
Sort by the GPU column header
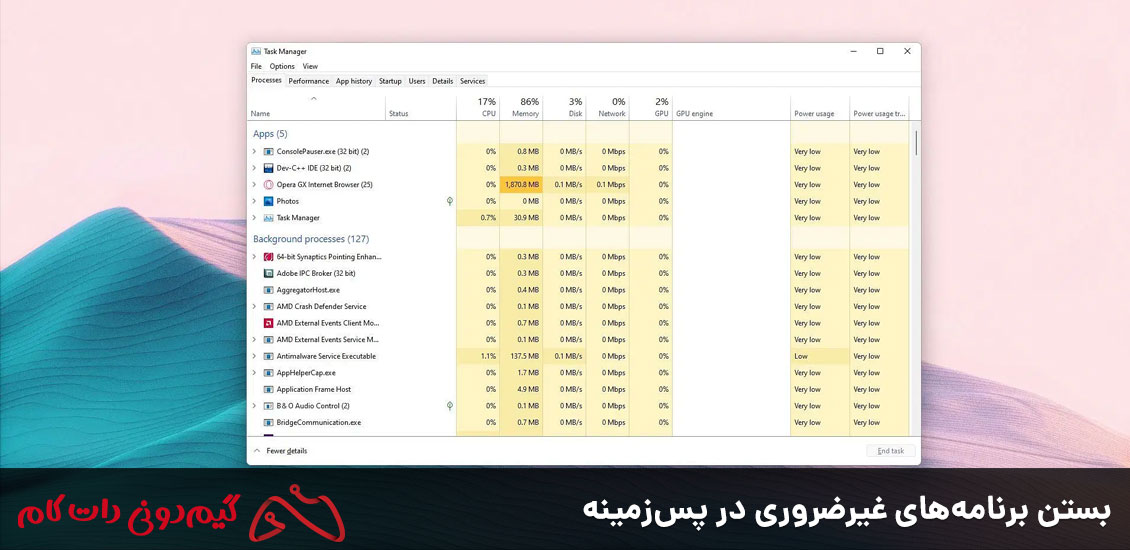point(651,107)
